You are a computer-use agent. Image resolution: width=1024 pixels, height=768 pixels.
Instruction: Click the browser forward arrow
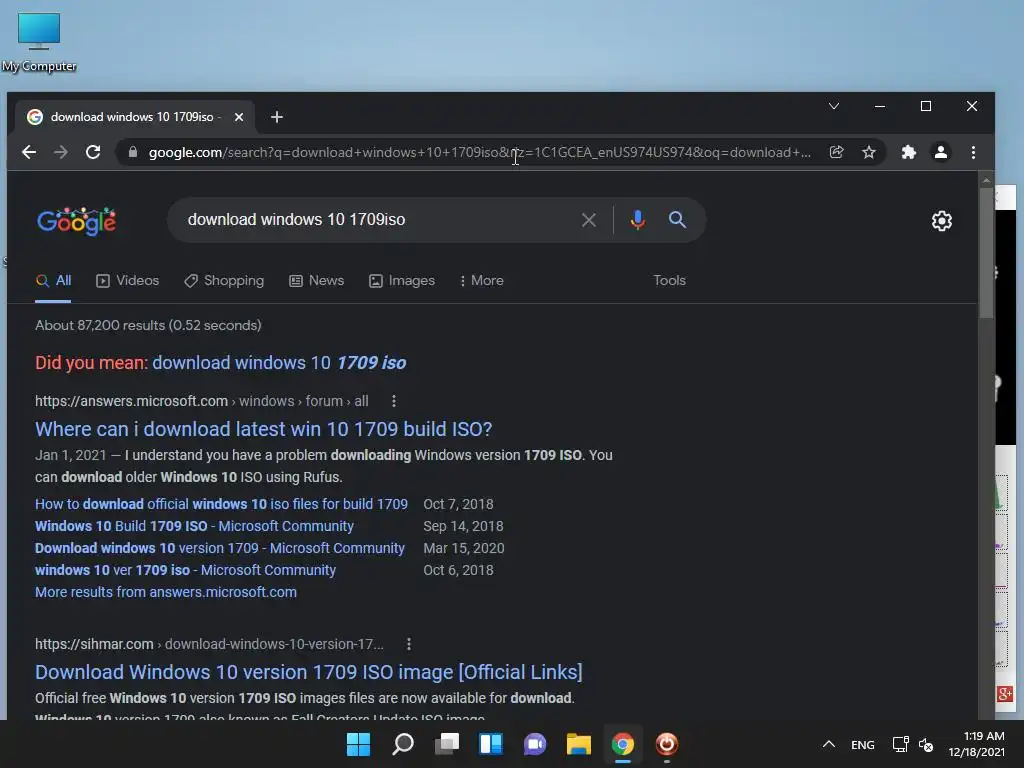pyautogui.click(x=61, y=152)
